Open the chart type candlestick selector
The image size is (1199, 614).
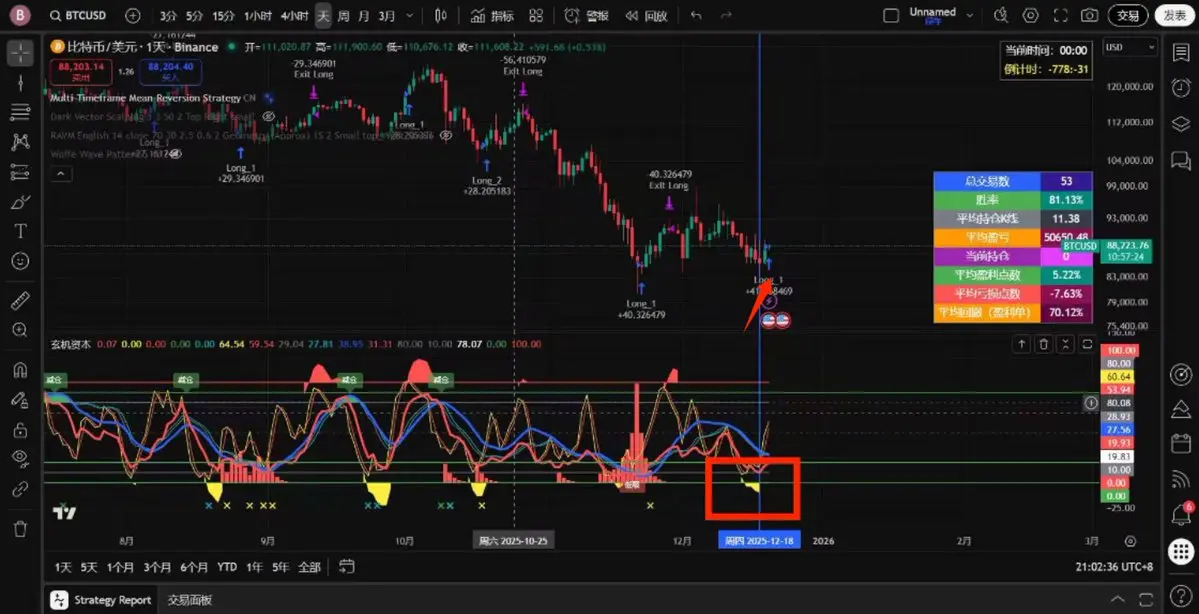440,15
